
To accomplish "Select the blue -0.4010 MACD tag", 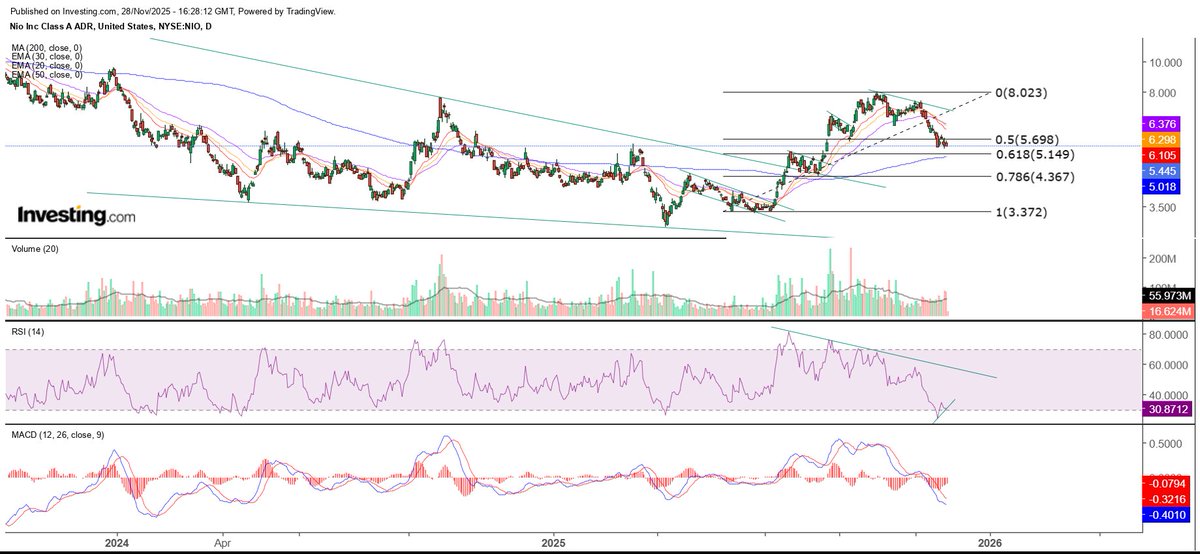I will click(x=1166, y=514).
